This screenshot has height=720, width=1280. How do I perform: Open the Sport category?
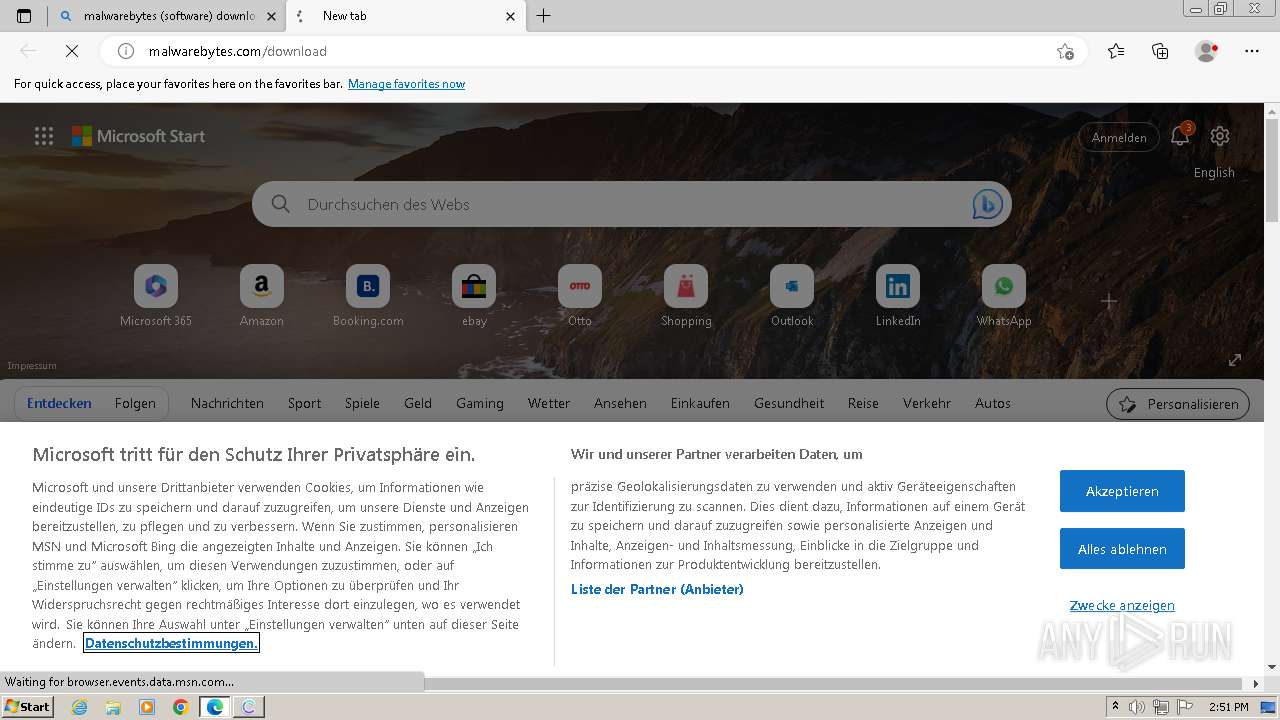pos(304,404)
